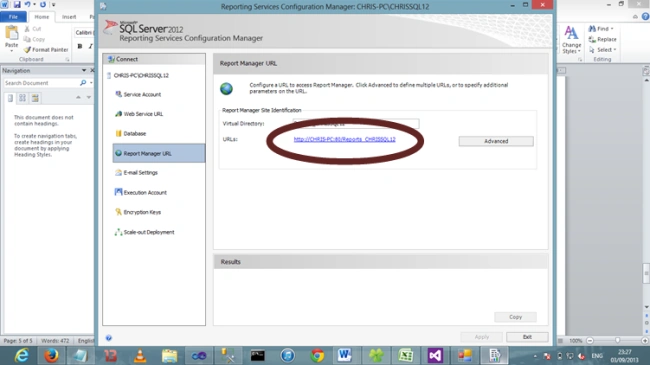The width and height of the screenshot is (650, 365).
Task: Select Report Manager URL section
Action: click(158, 153)
